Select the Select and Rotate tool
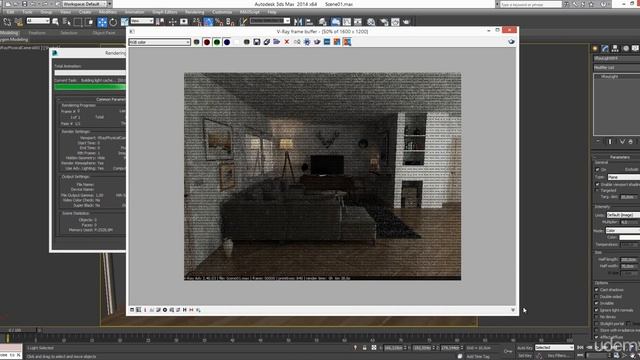The width and height of the screenshot is (640, 360). (x=113, y=22)
